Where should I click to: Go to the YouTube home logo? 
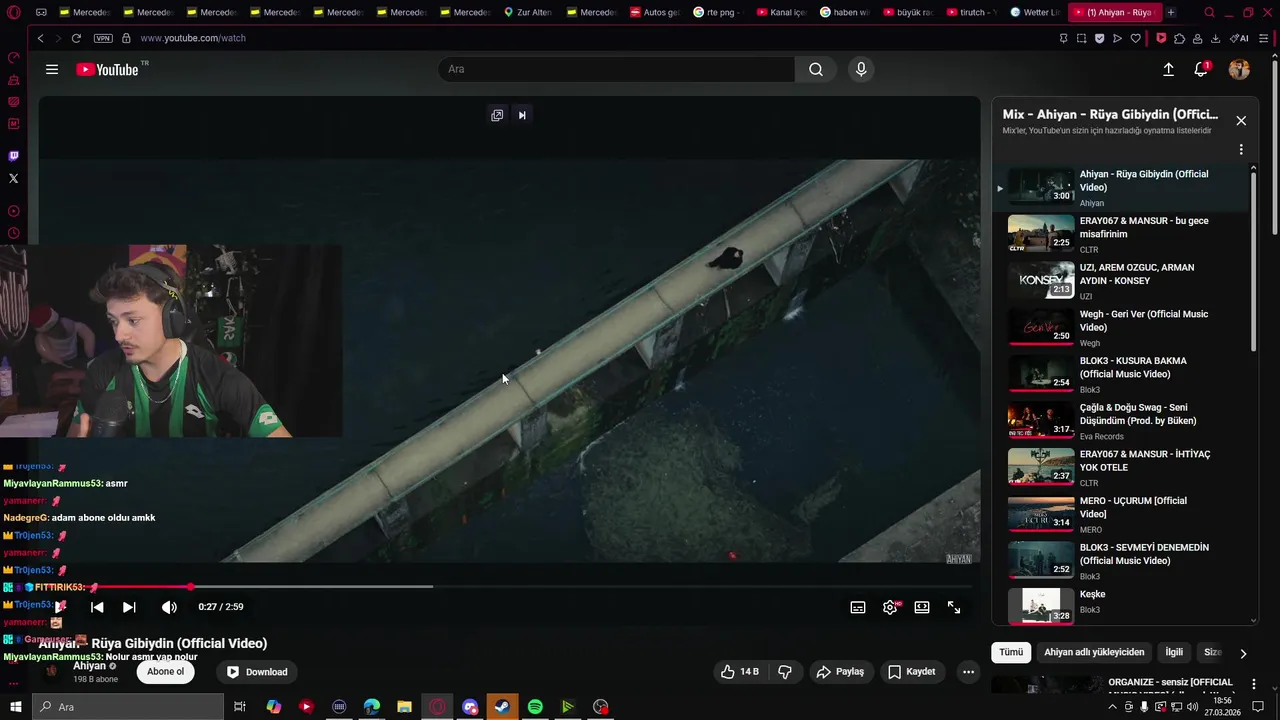coord(108,69)
